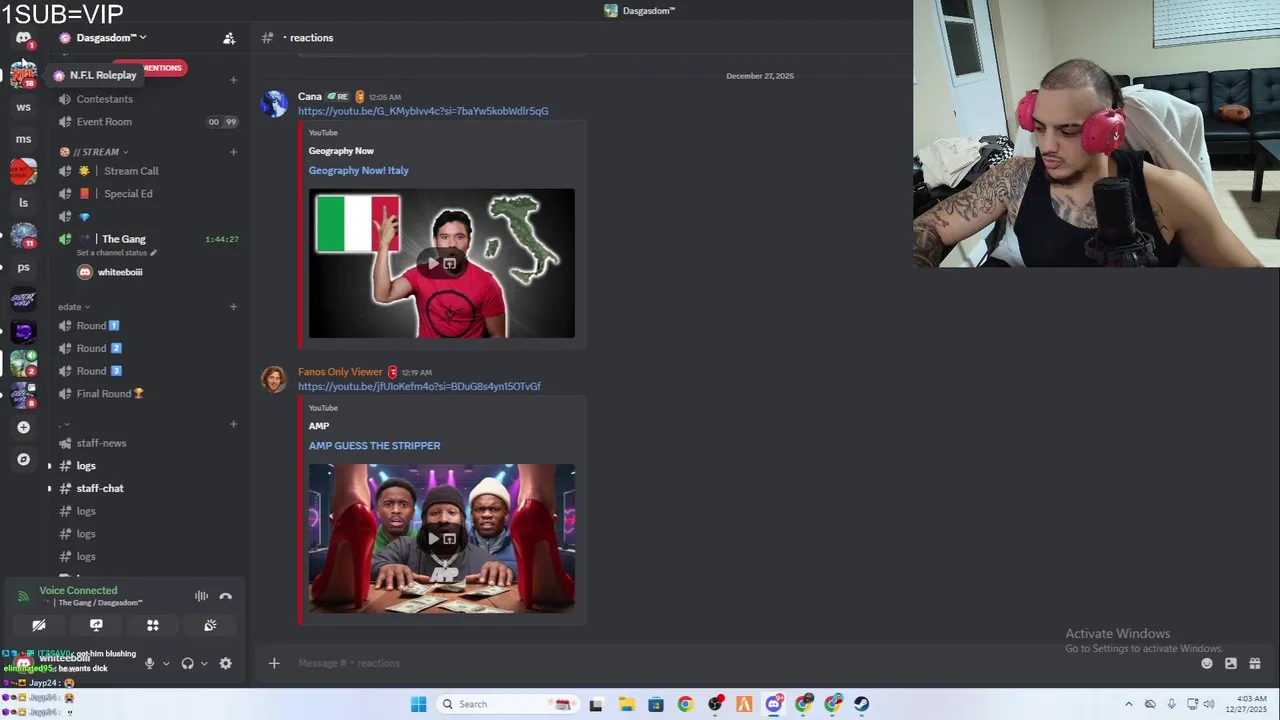Deafen with the headphones icon
The width and height of the screenshot is (1280, 720).
click(187, 663)
